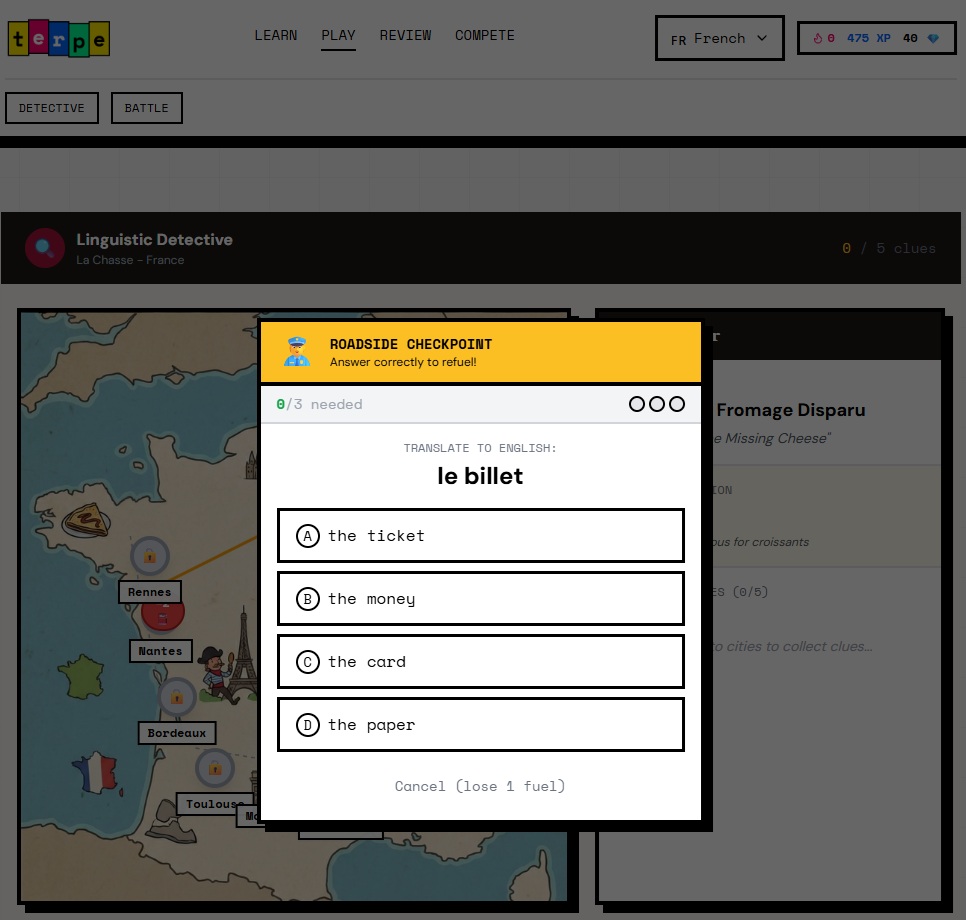Viewport: 966px width, 920px height.
Task: Go to the COMPETE section
Action: [484, 35]
